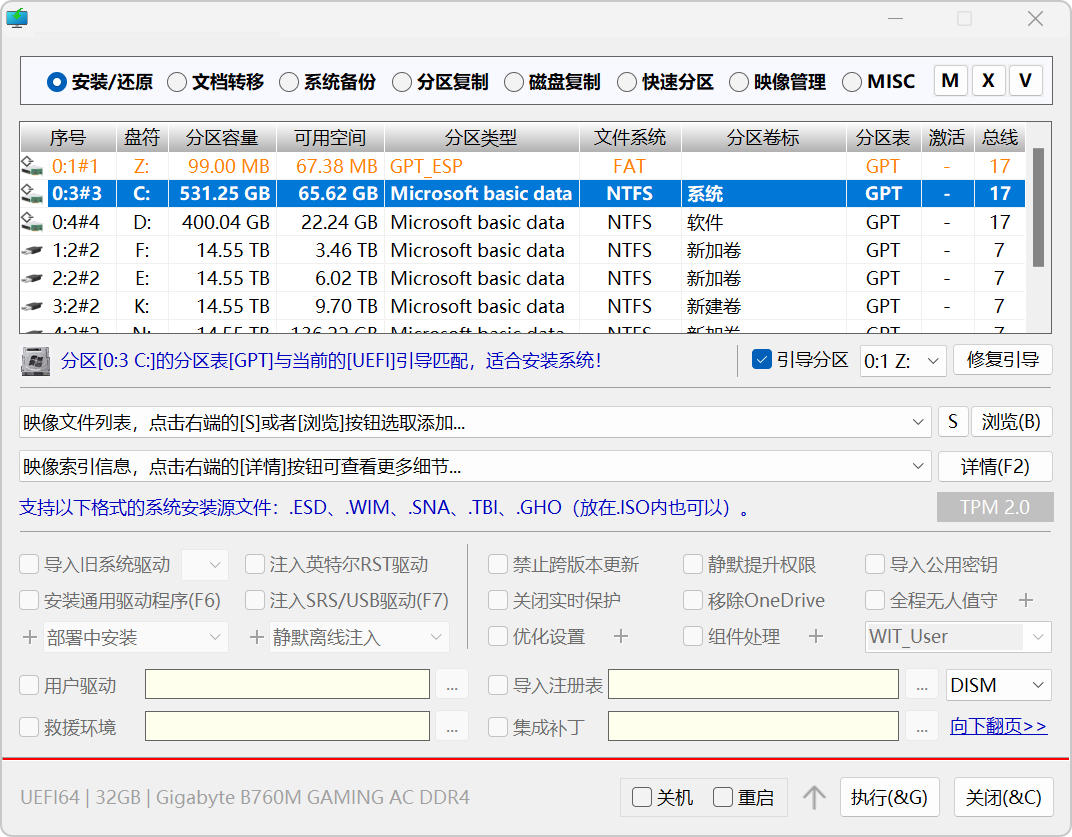Click the M button at top right
This screenshot has width=1072, height=837.
[x=950, y=81]
